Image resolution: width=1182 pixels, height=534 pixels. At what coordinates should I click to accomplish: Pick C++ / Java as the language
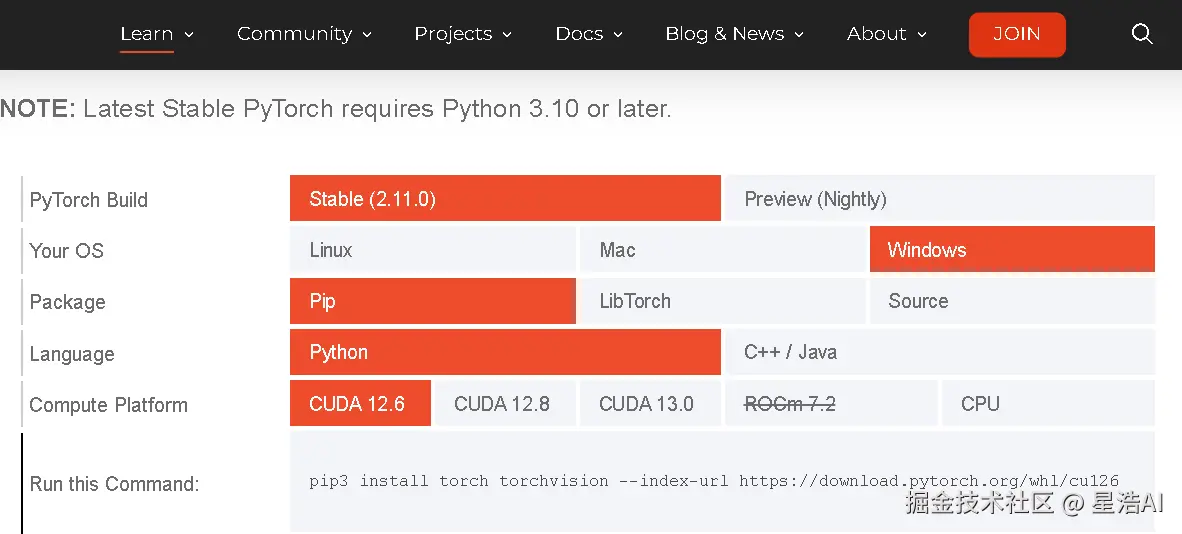pyautogui.click(x=939, y=352)
